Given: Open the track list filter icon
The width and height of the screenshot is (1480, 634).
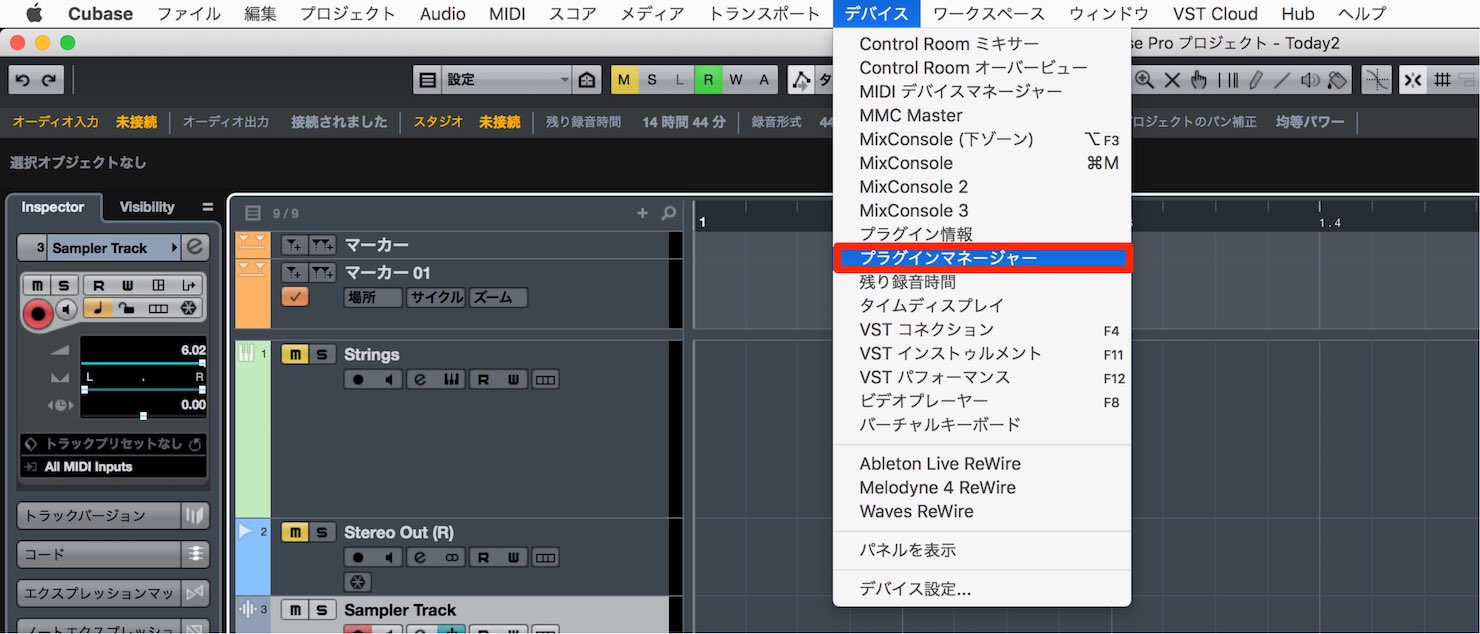Looking at the screenshot, I should click(253, 213).
